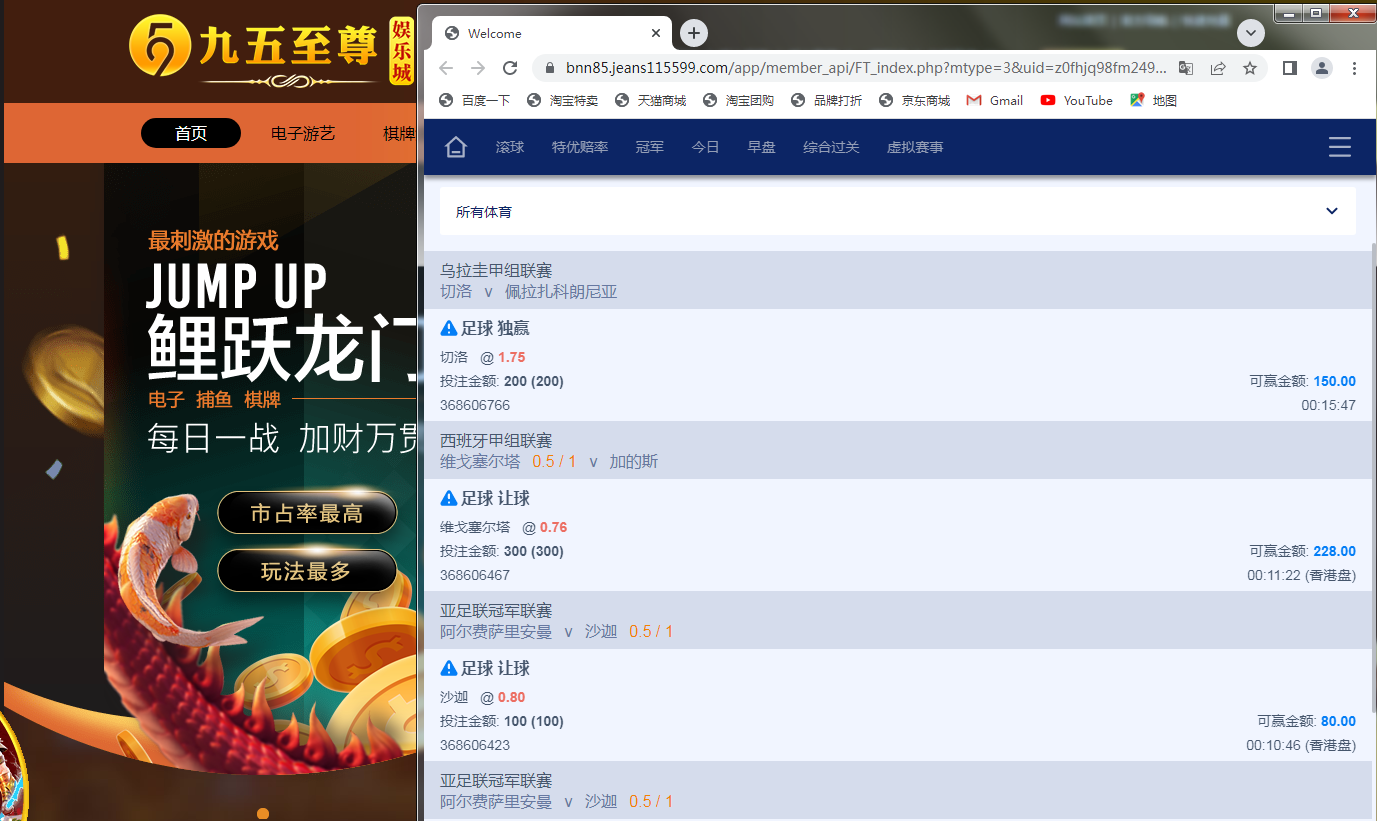The height and width of the screenshot is (821, 1377).
Task: Click bet ID 368606467
Action: [x=475, y=575]
